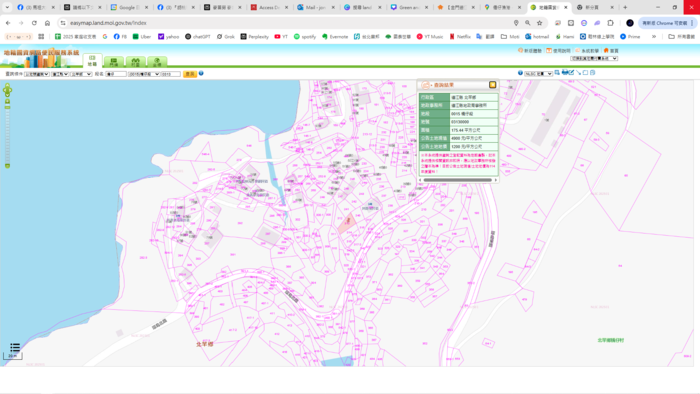Screen dimensions: 700x394
Task: Click the edit pencil icon in map toolbar
Action: pyautogui.click(x=571, y=72)
